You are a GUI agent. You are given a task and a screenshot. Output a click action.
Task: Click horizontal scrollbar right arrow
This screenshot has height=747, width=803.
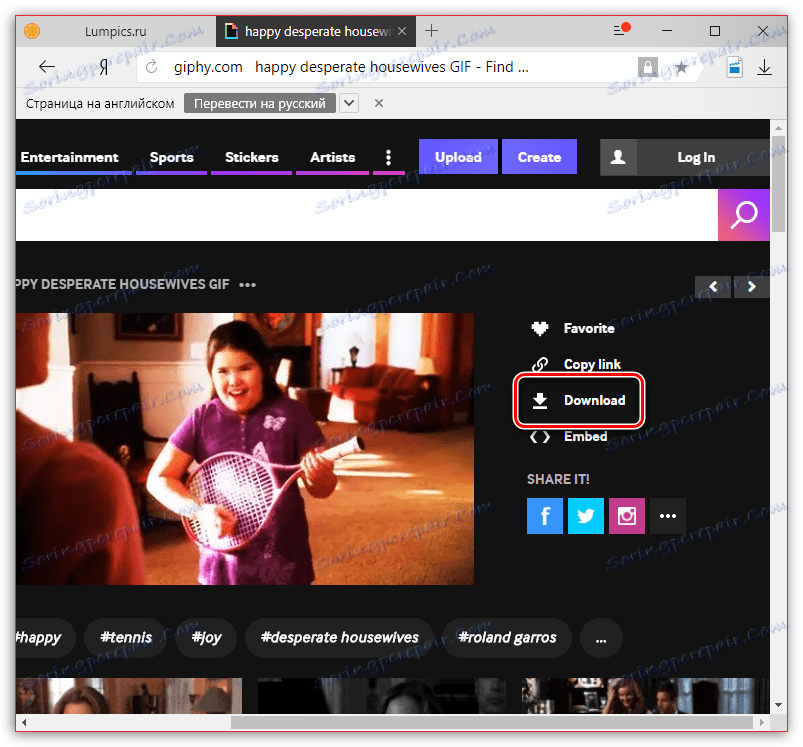[x=762, y=722]
